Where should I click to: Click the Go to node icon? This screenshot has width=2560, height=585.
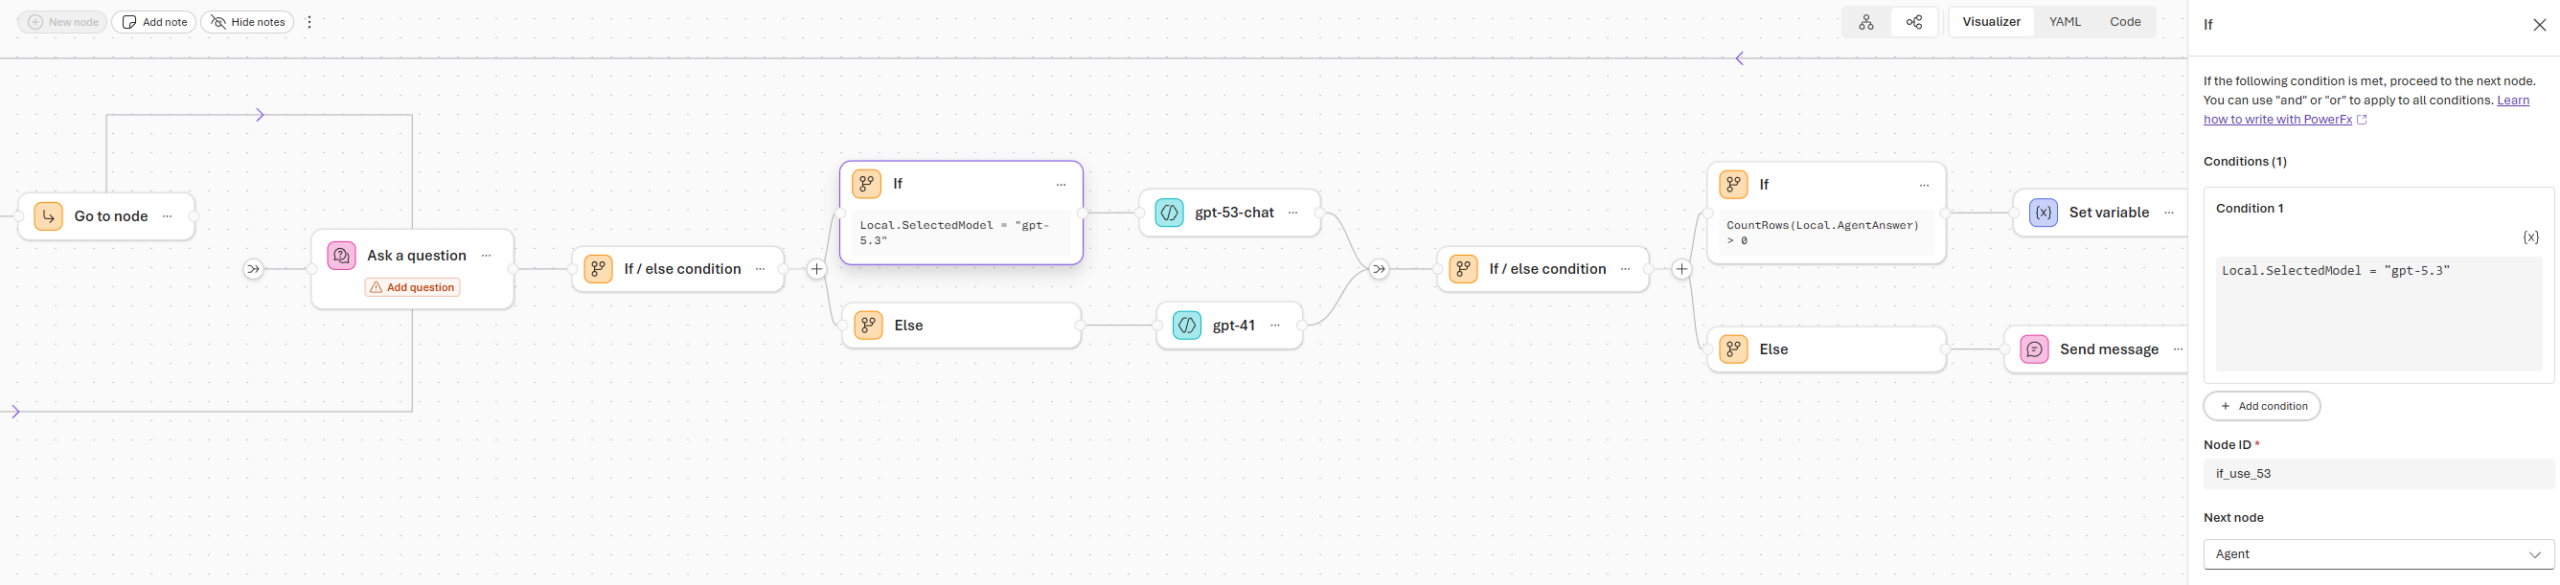click(48, 216)
